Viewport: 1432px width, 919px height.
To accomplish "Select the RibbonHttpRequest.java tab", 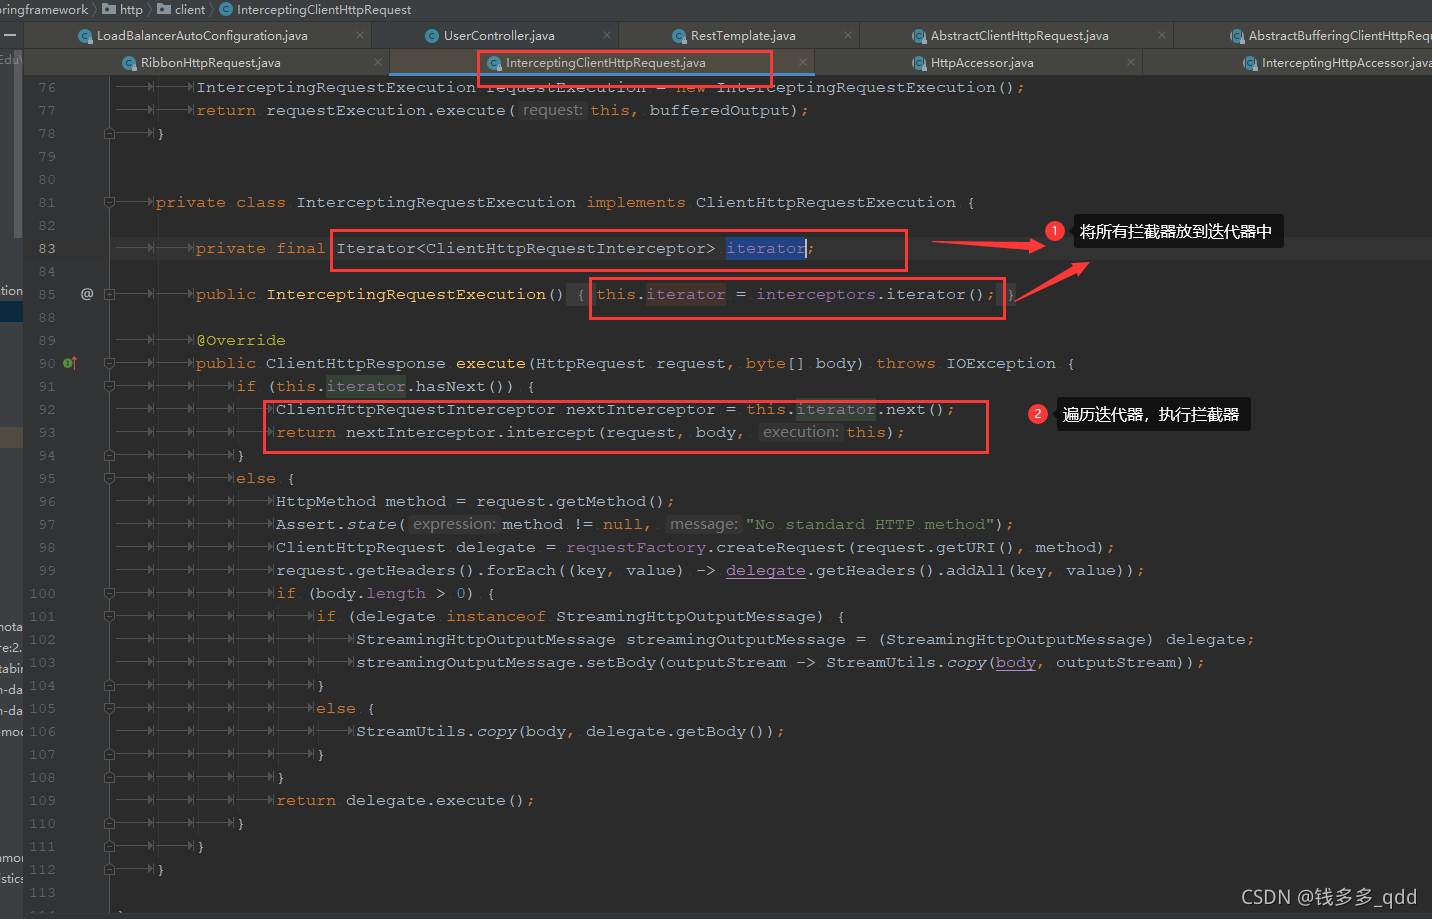I will point(210,63).
